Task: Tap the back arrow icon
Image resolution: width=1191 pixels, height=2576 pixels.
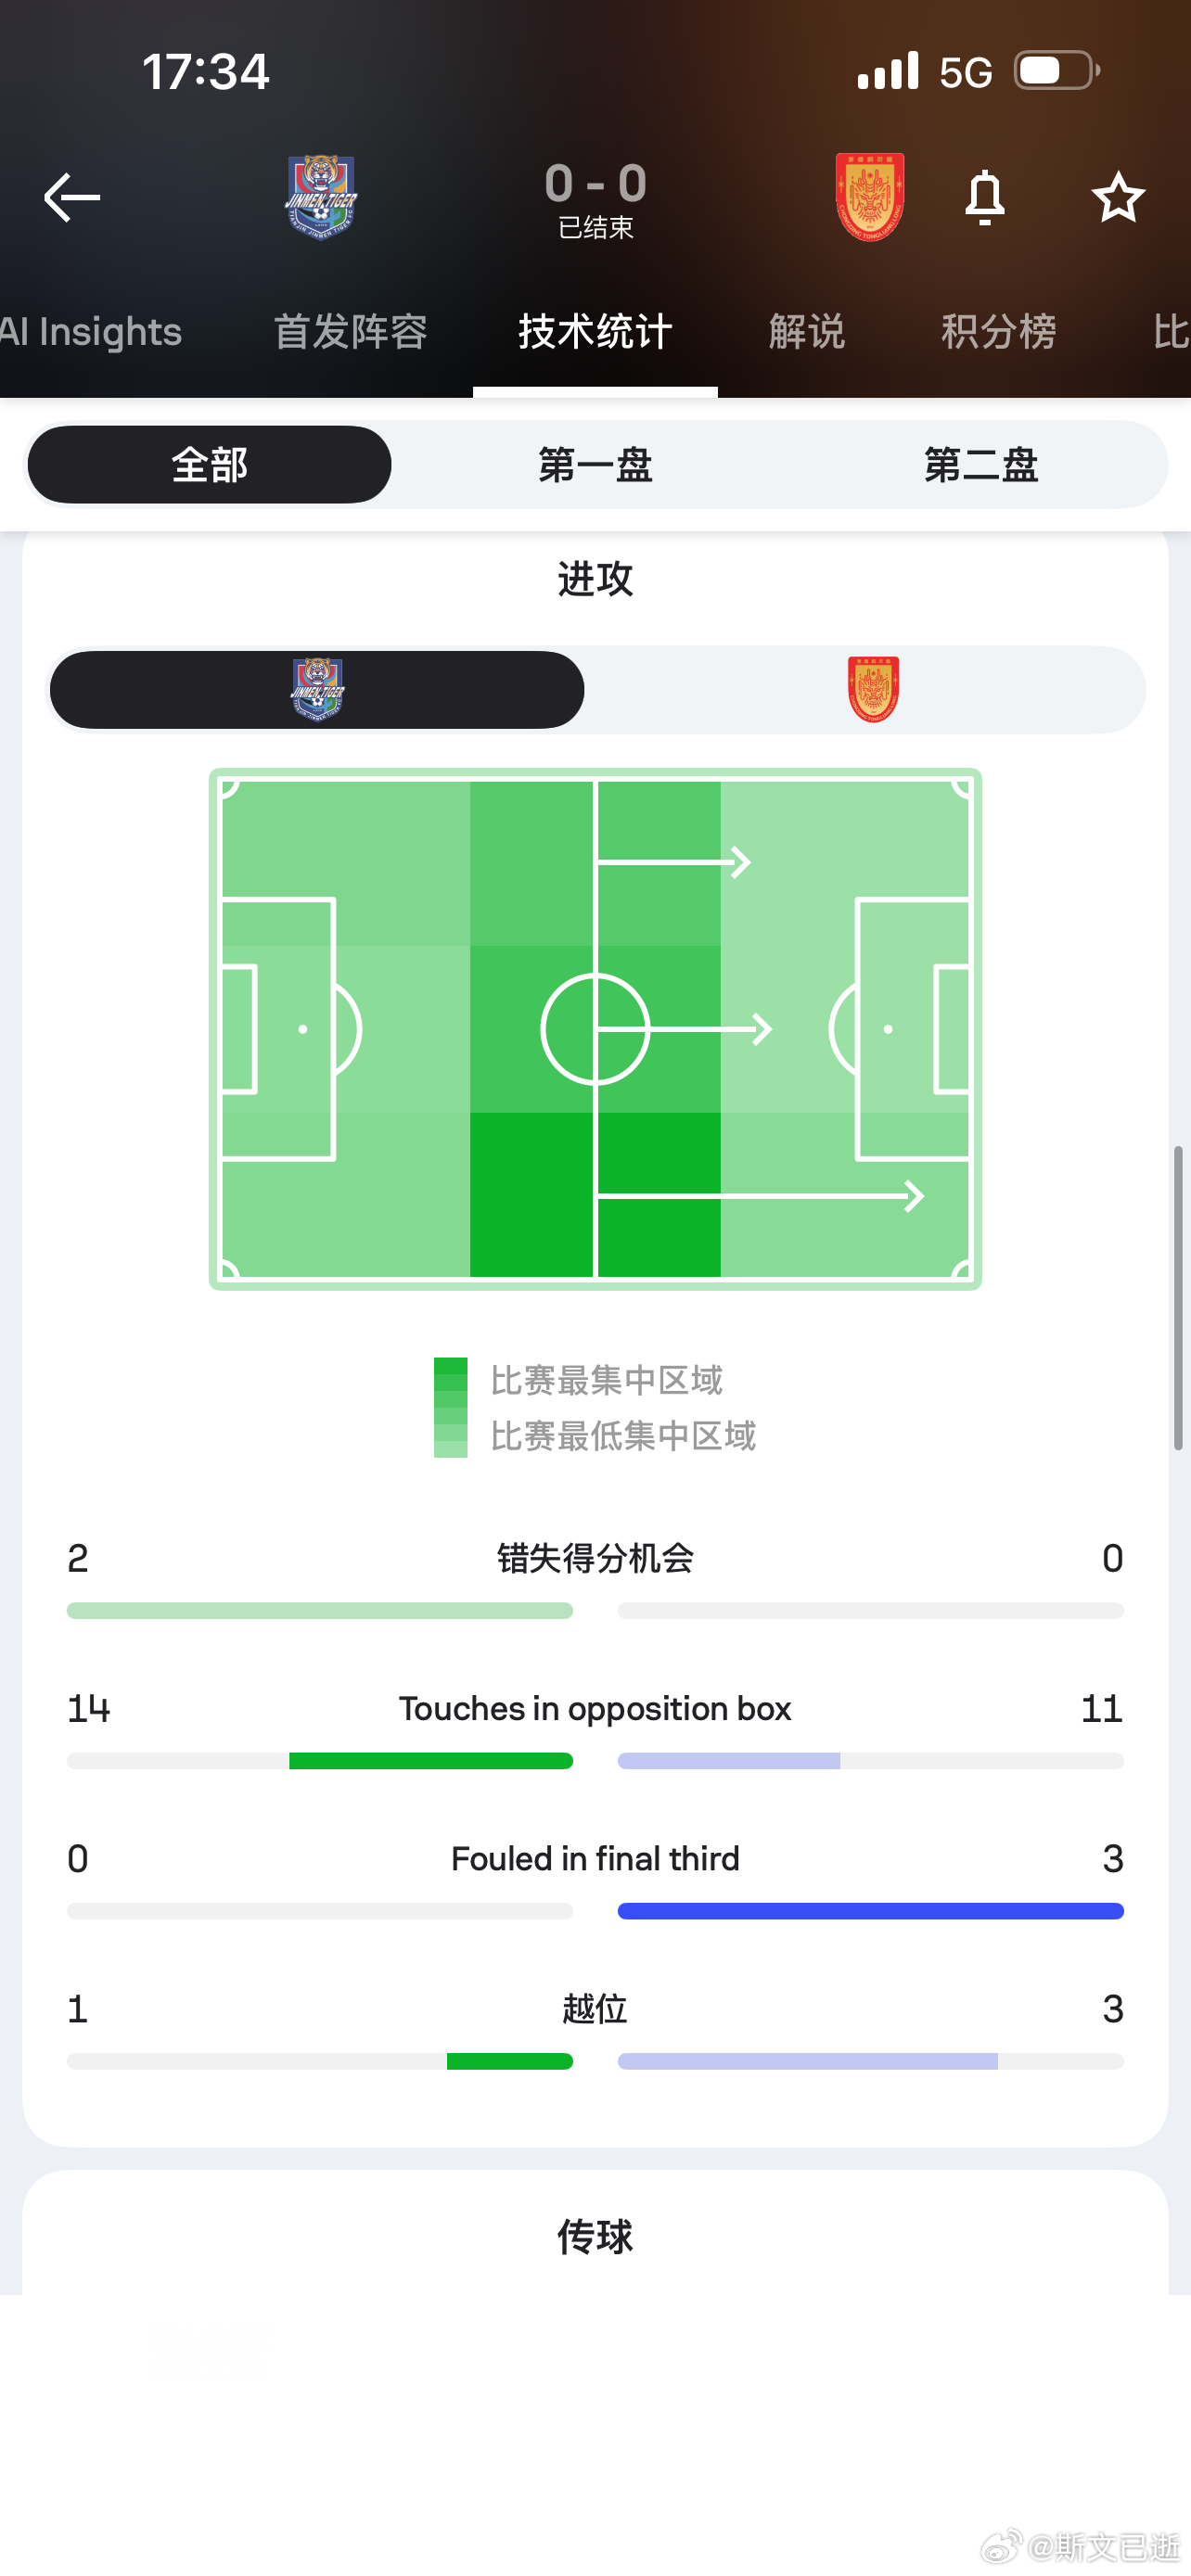Action: click(x=72, y=197)
